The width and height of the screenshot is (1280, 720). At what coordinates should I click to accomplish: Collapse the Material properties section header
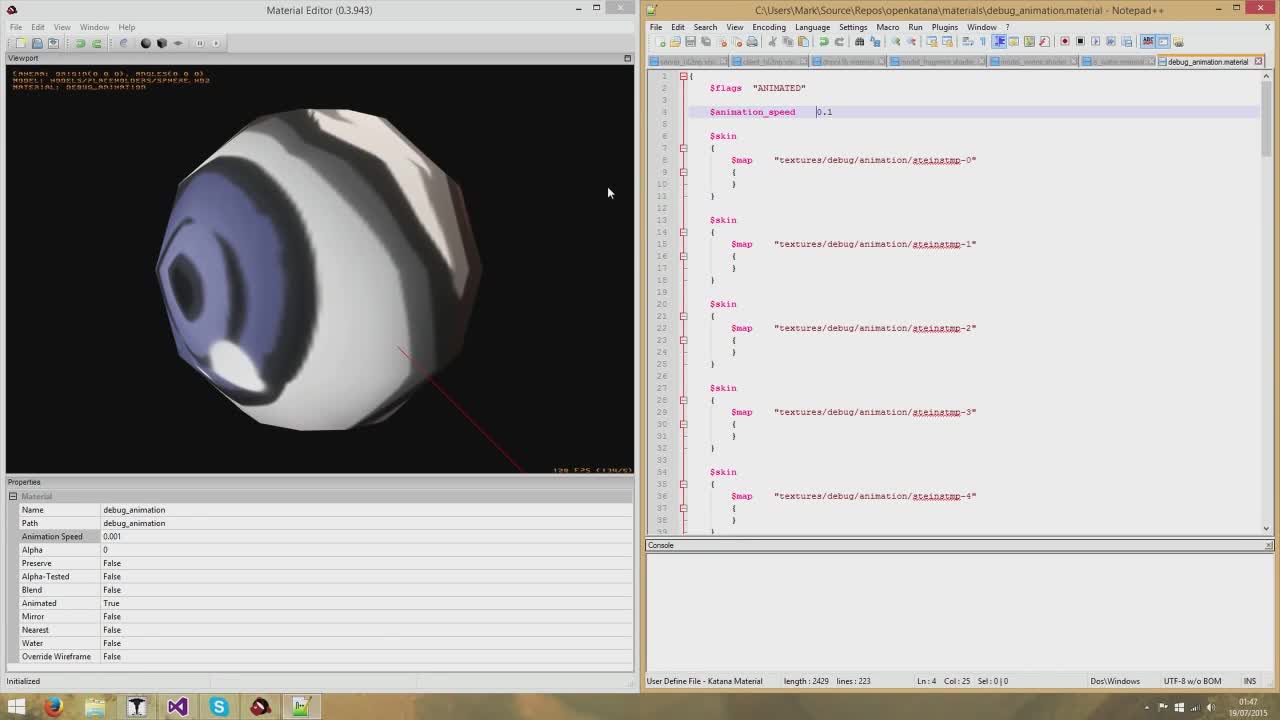coord(13,496)
